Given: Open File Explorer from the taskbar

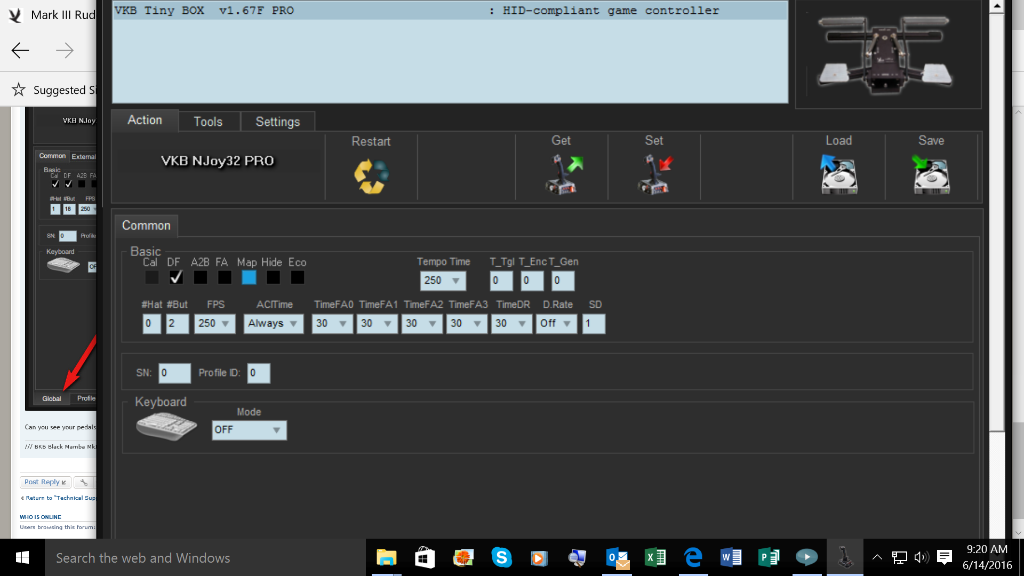Looking at the screenshot, I should tap(386, 558).
